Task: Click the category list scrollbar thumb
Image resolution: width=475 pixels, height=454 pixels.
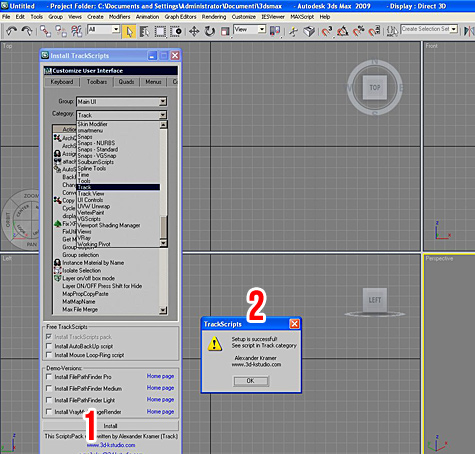Action: click(163, 227)
